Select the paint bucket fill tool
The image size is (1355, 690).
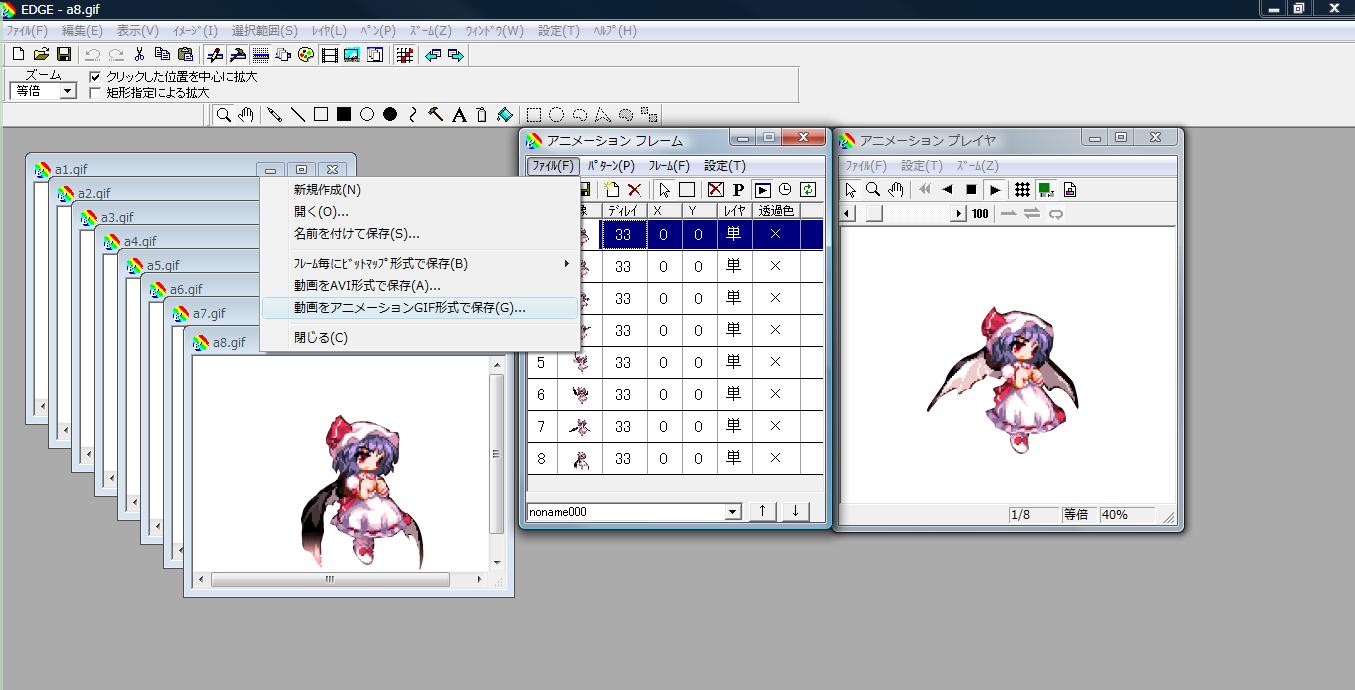(x=505, y=115)
